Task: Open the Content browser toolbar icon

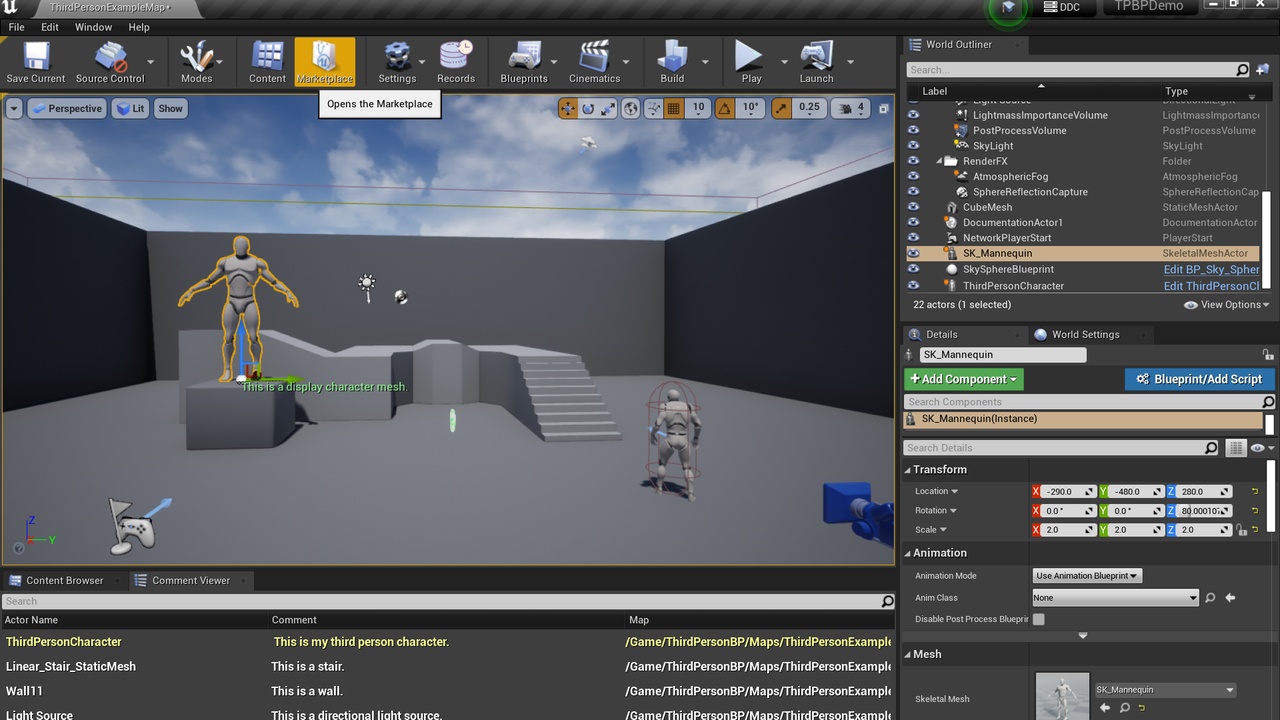Action: pyautogui.click(x=267, y=62)
